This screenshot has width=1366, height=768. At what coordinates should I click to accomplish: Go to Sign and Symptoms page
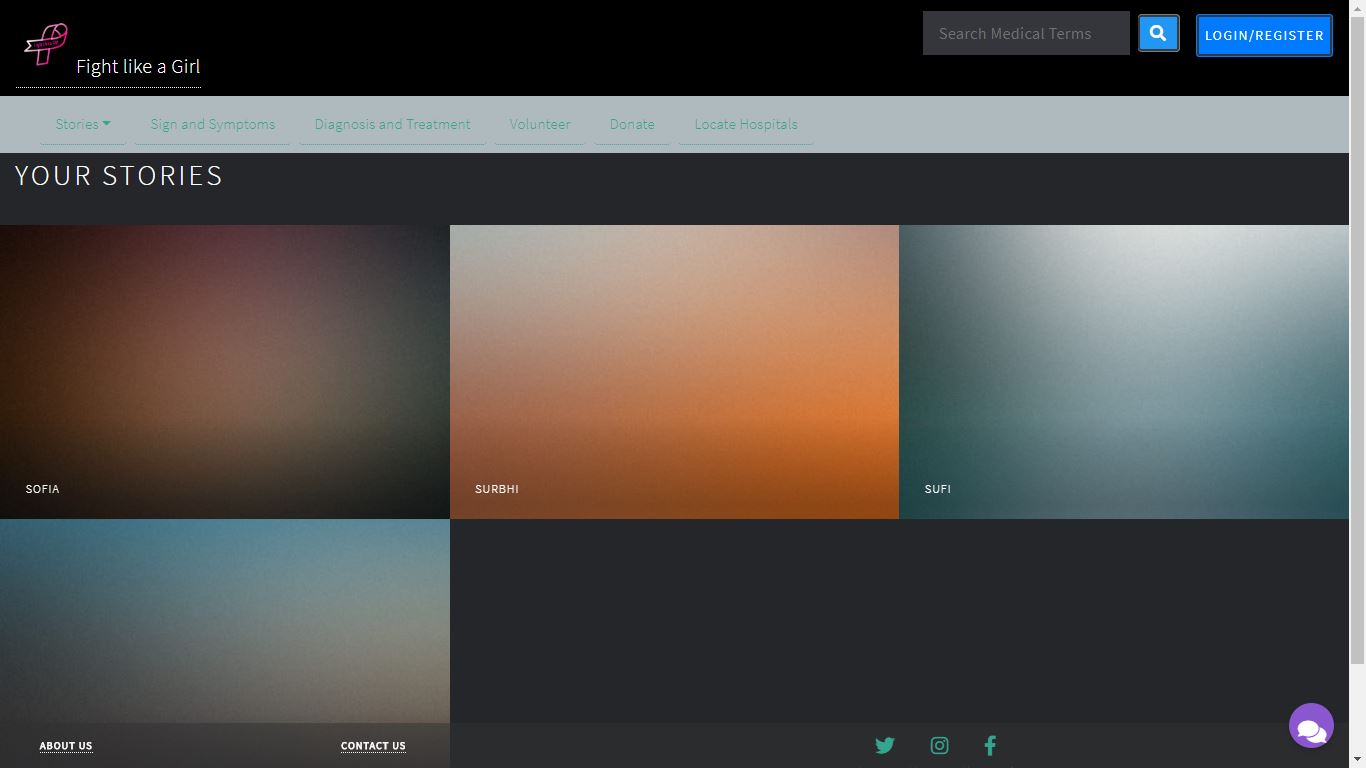click(x=213, y=124)
